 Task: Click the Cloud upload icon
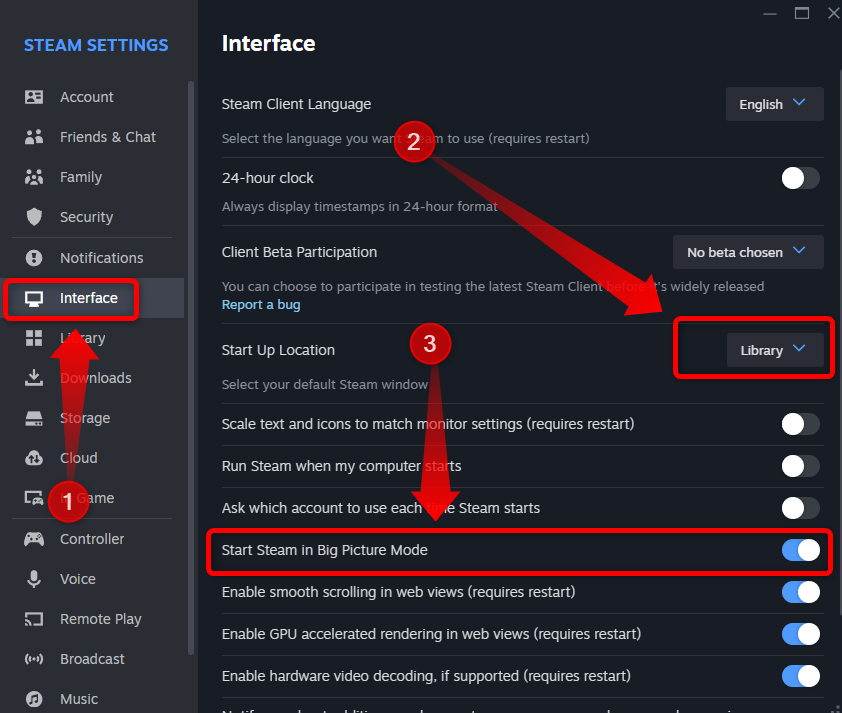point(34,458)
